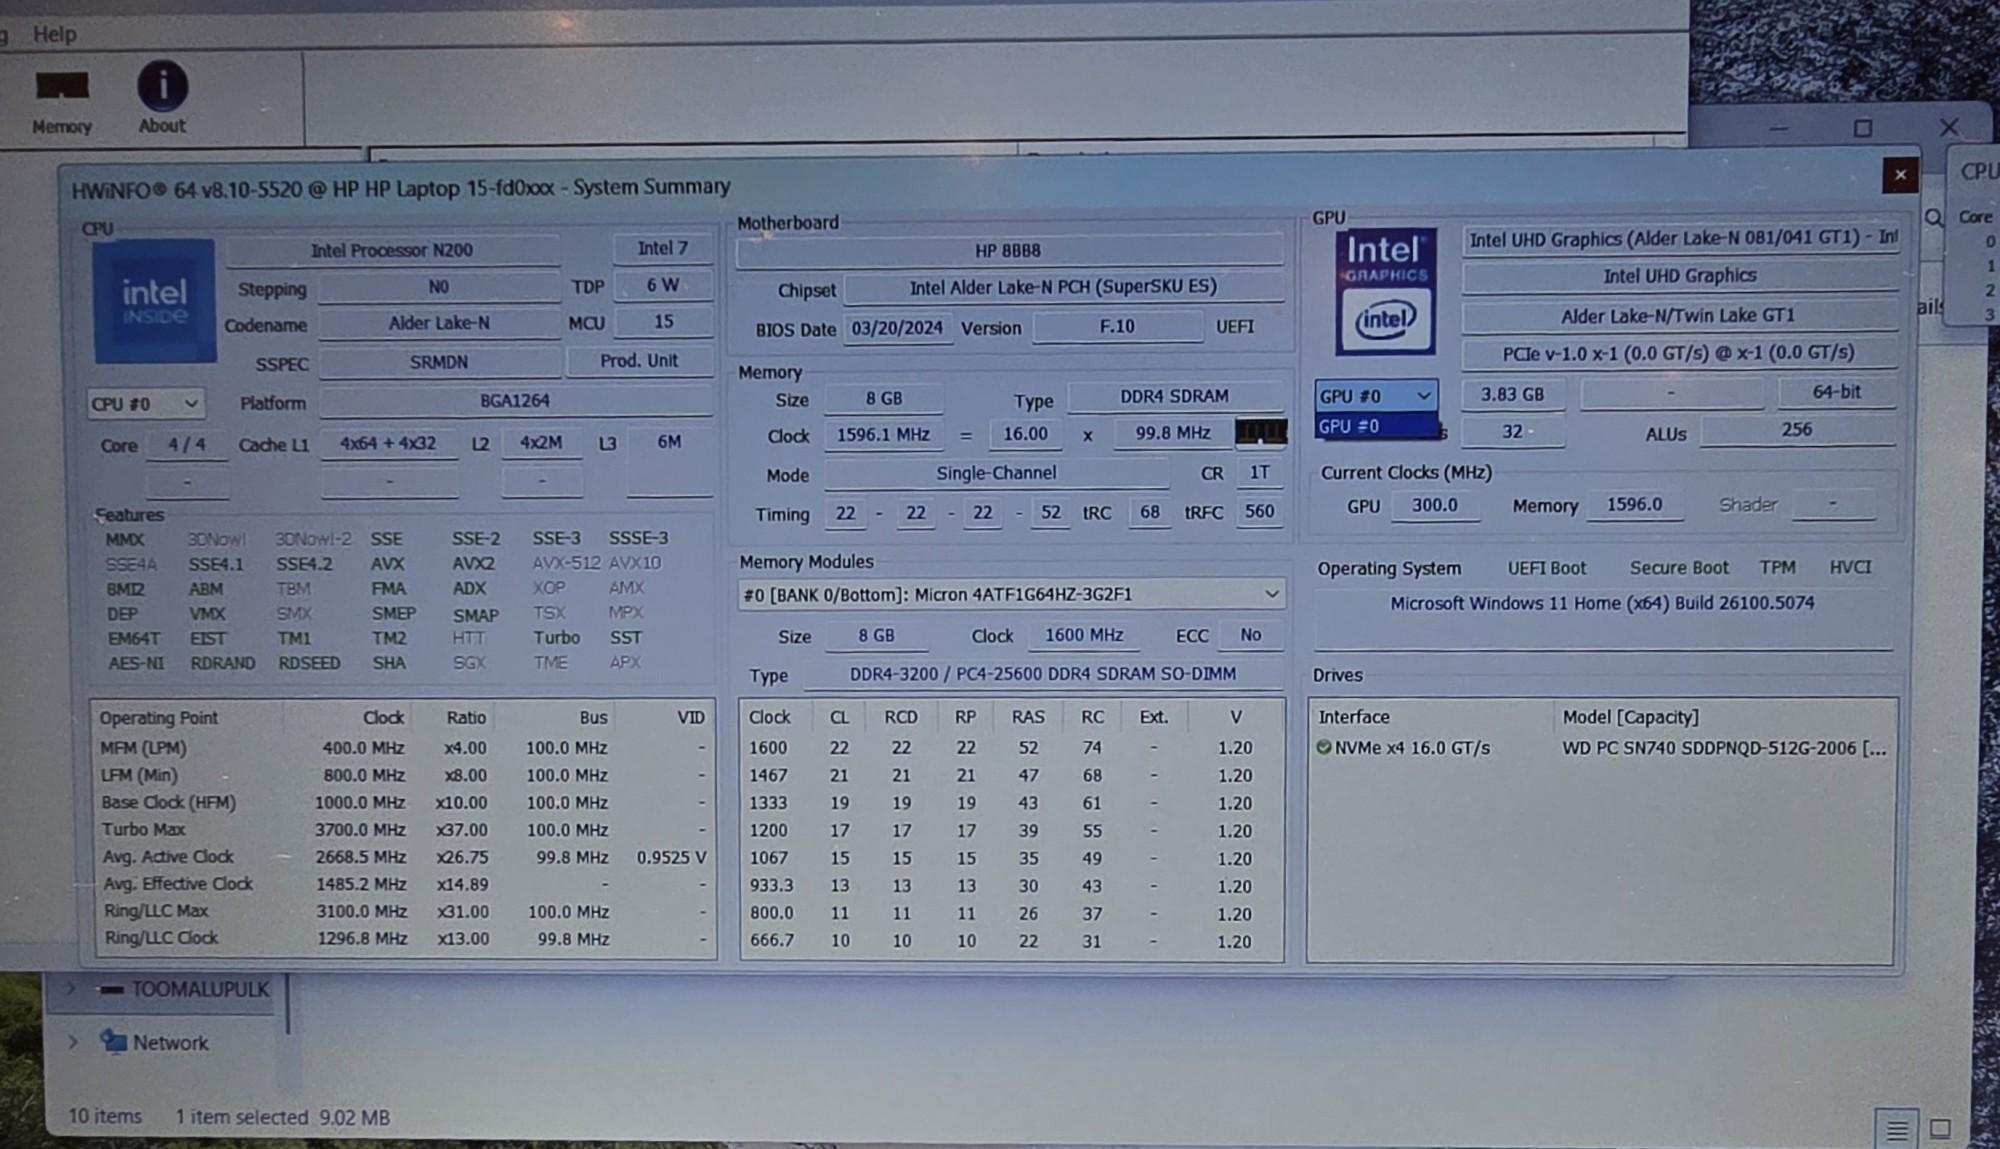The width and height of the screenshot is (2000, 1149).
Task: Click the Intel Graphics GPU logo
Action: point(1385,292)
